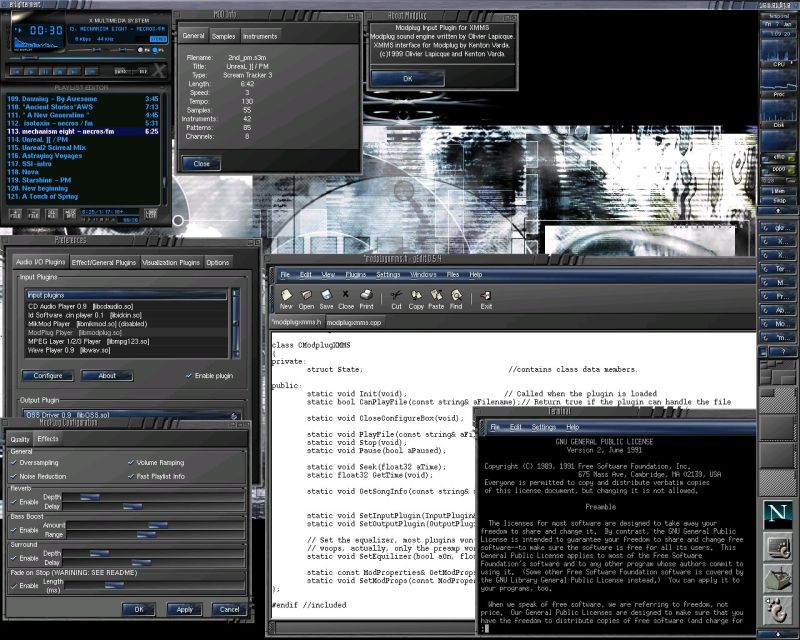
Task: Select the 'Ter...' task in the panel task list
Action: (x=778, y=268)
